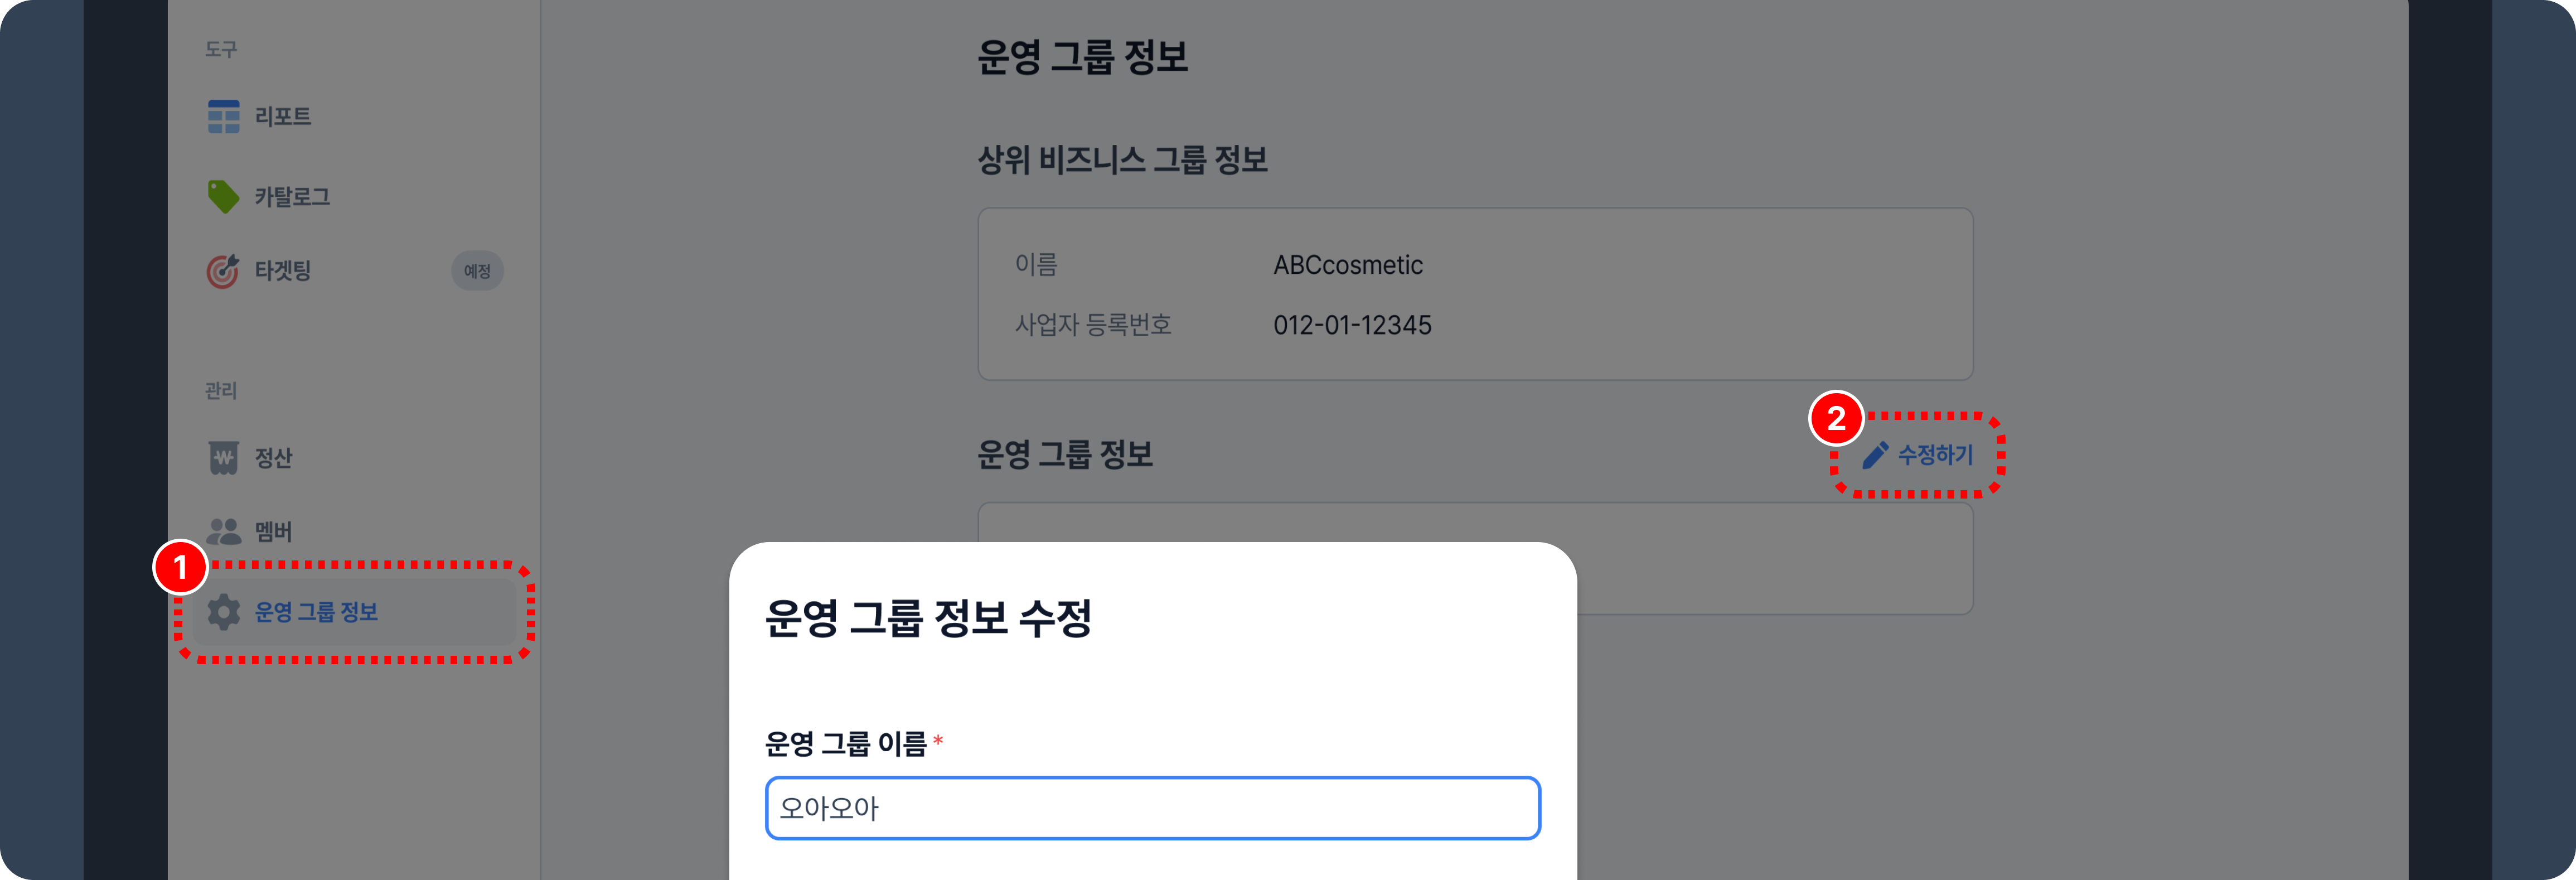Click the gear icon beside 운영 그룹 정보
Viewport: 2576px width, 880px height.
[223, 612]
